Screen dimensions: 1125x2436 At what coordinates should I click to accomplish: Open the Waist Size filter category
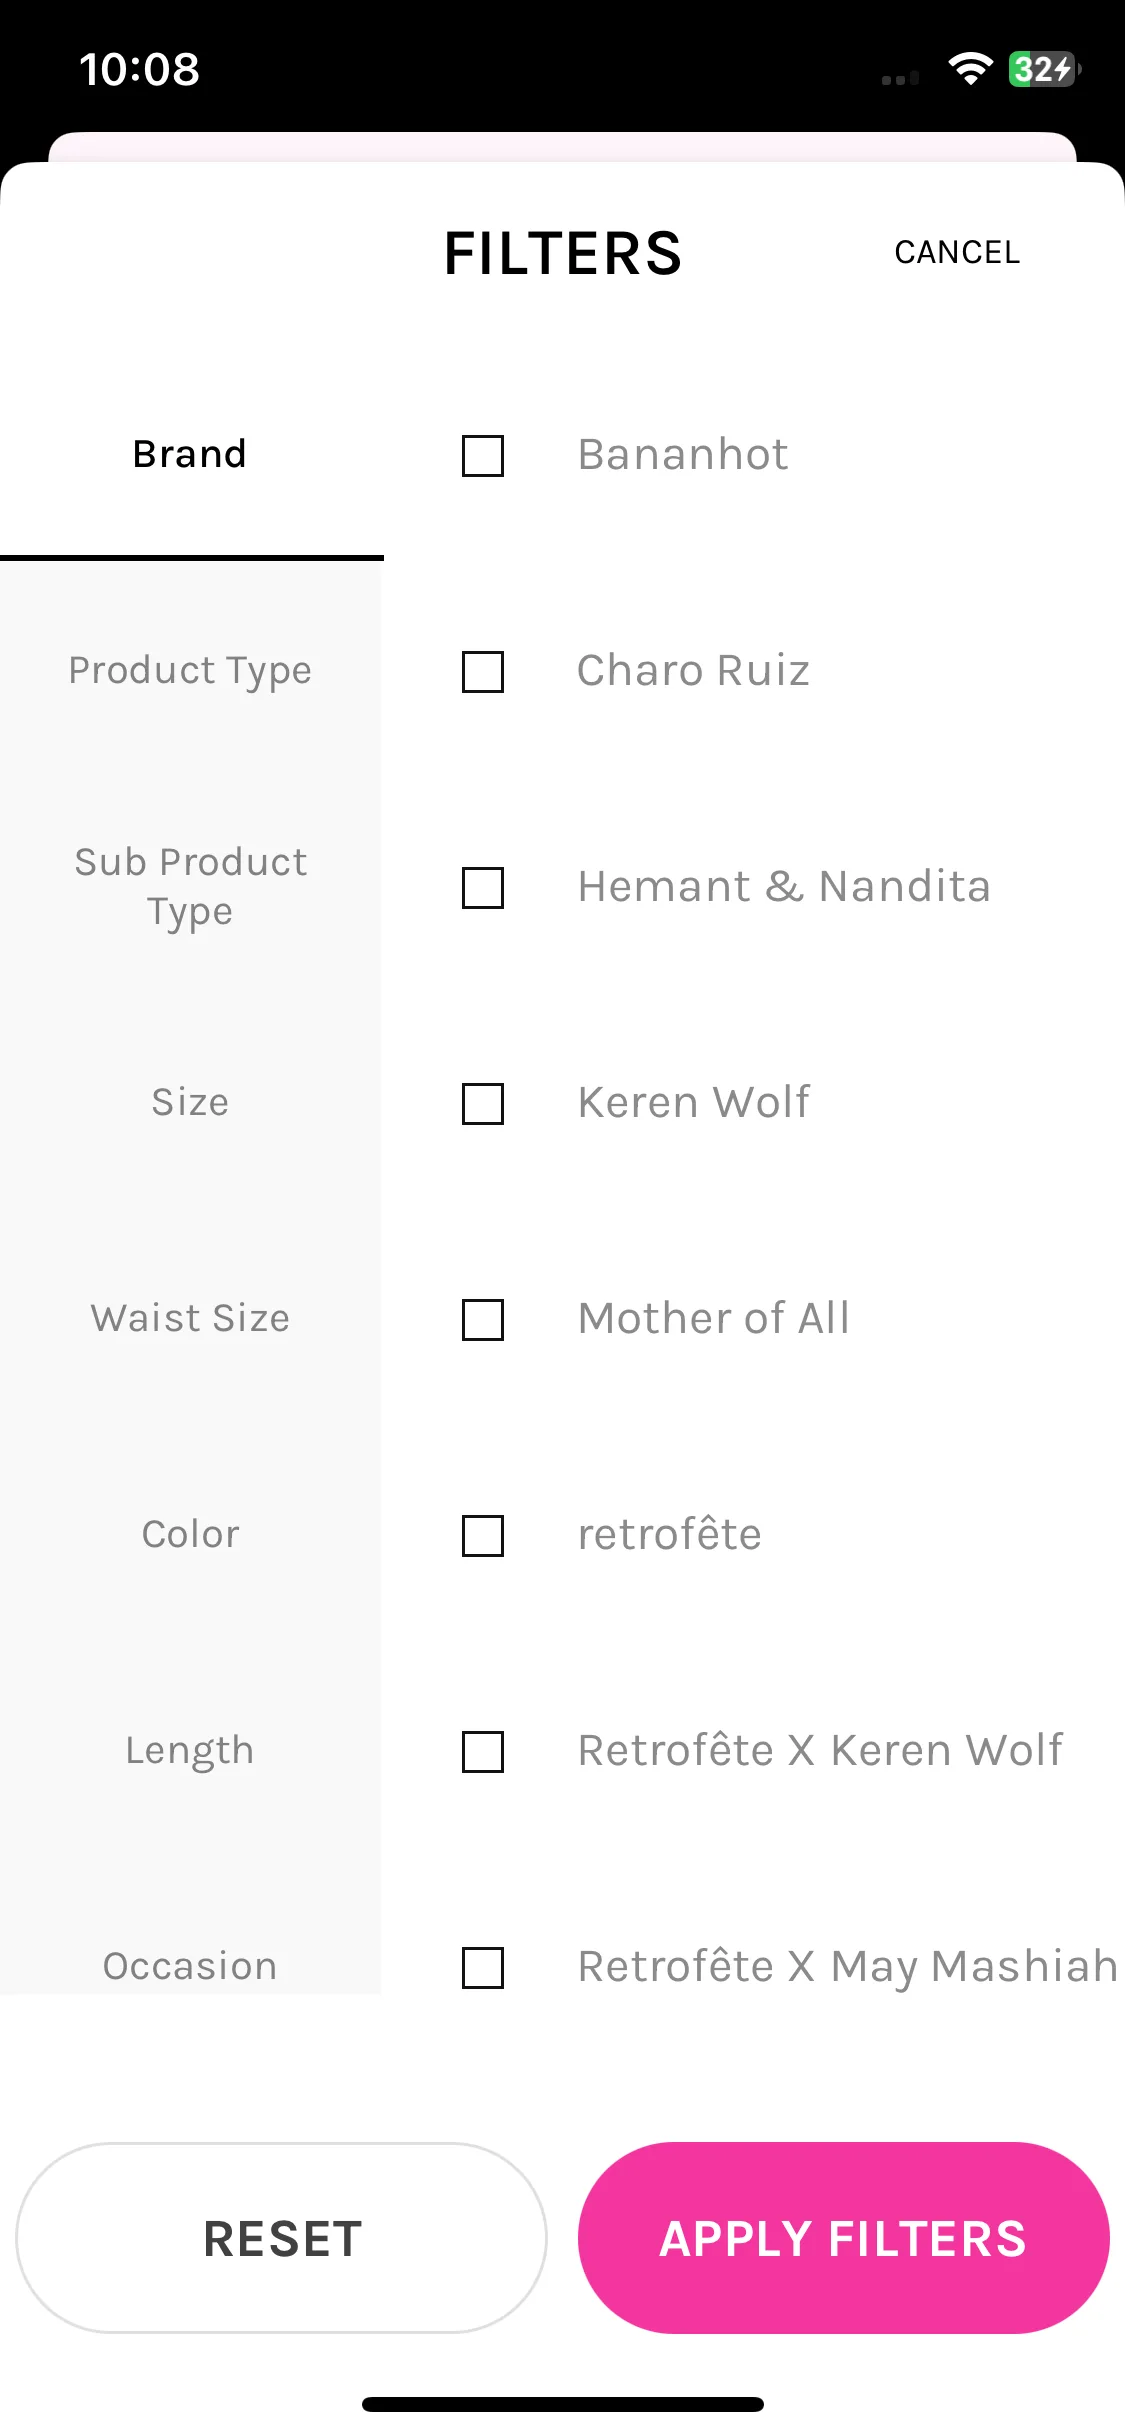pos(191,1318)
